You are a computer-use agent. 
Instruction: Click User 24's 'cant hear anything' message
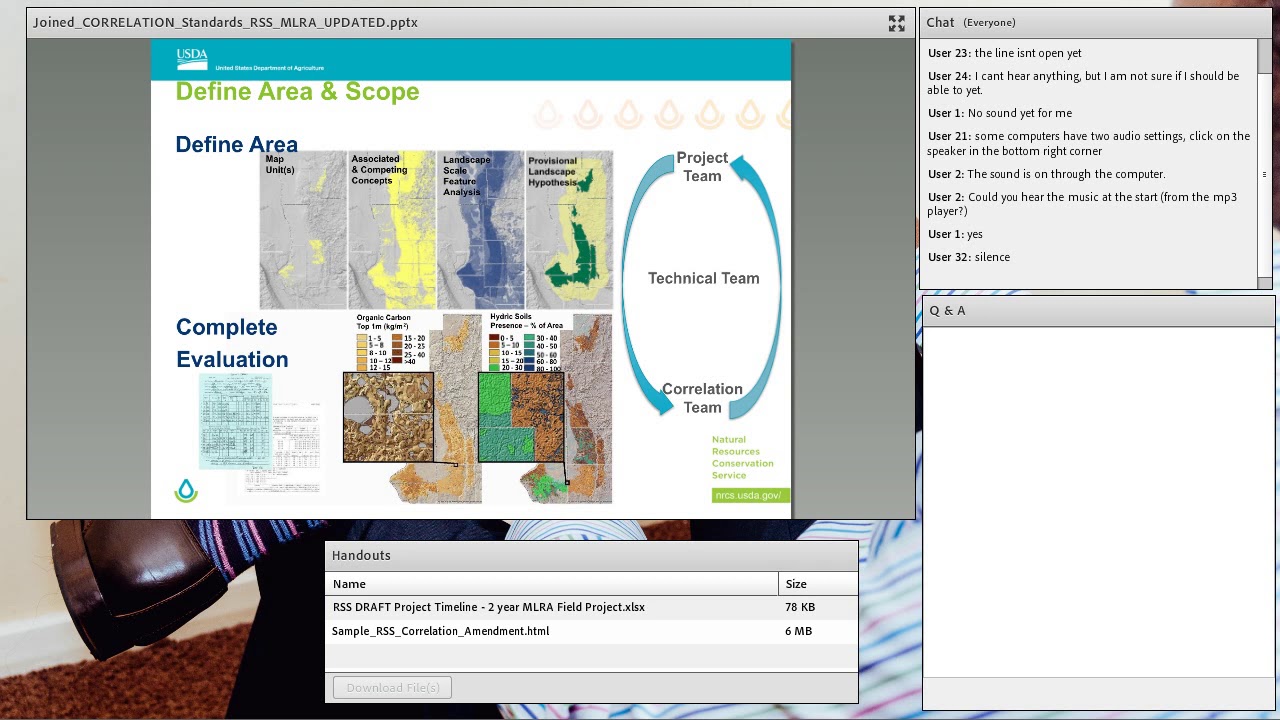tap(1083, 83)
